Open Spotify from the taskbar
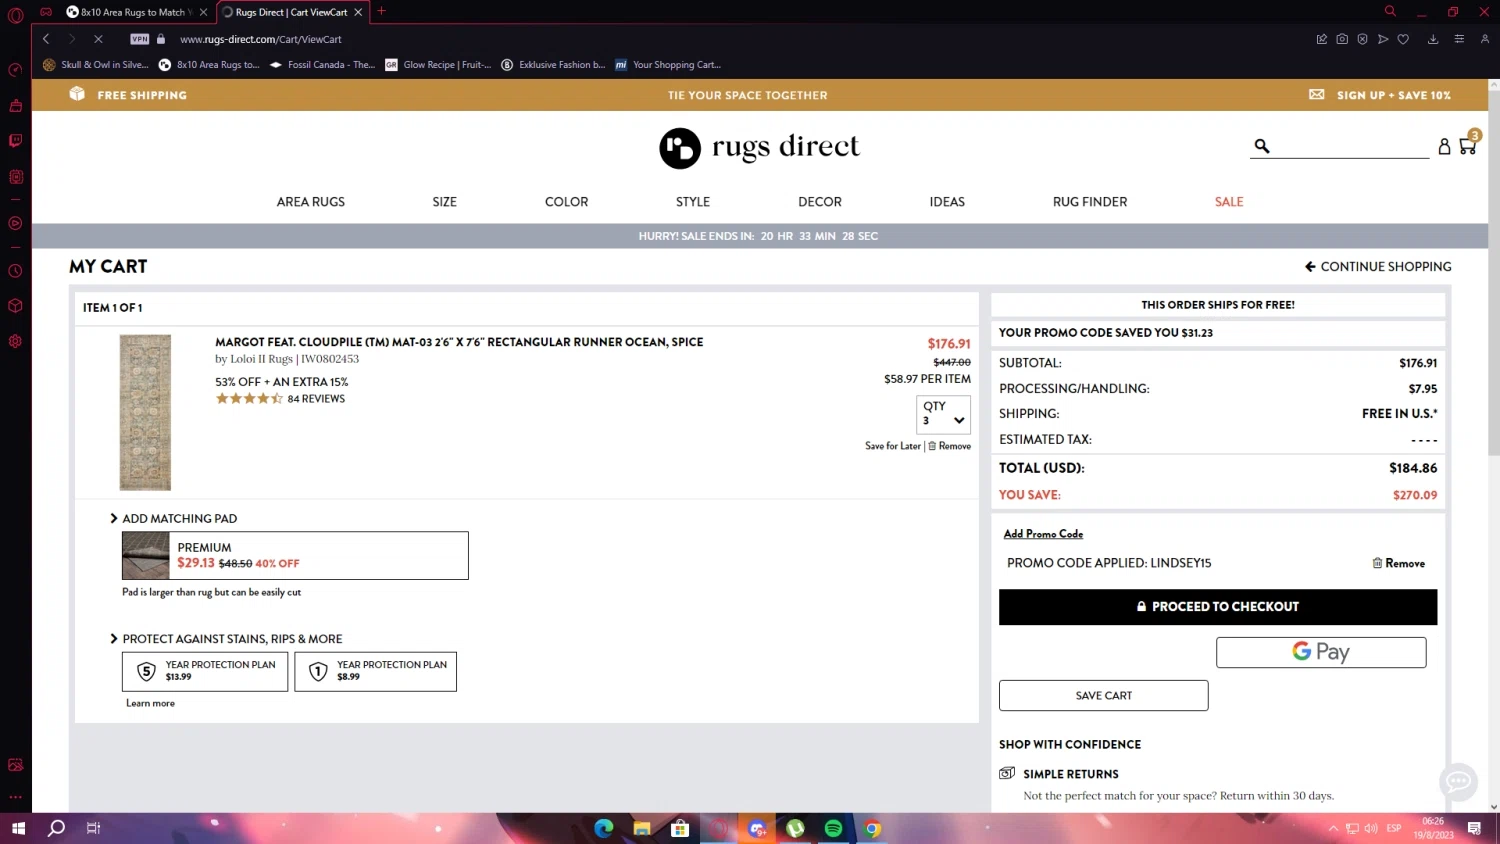 834,828
